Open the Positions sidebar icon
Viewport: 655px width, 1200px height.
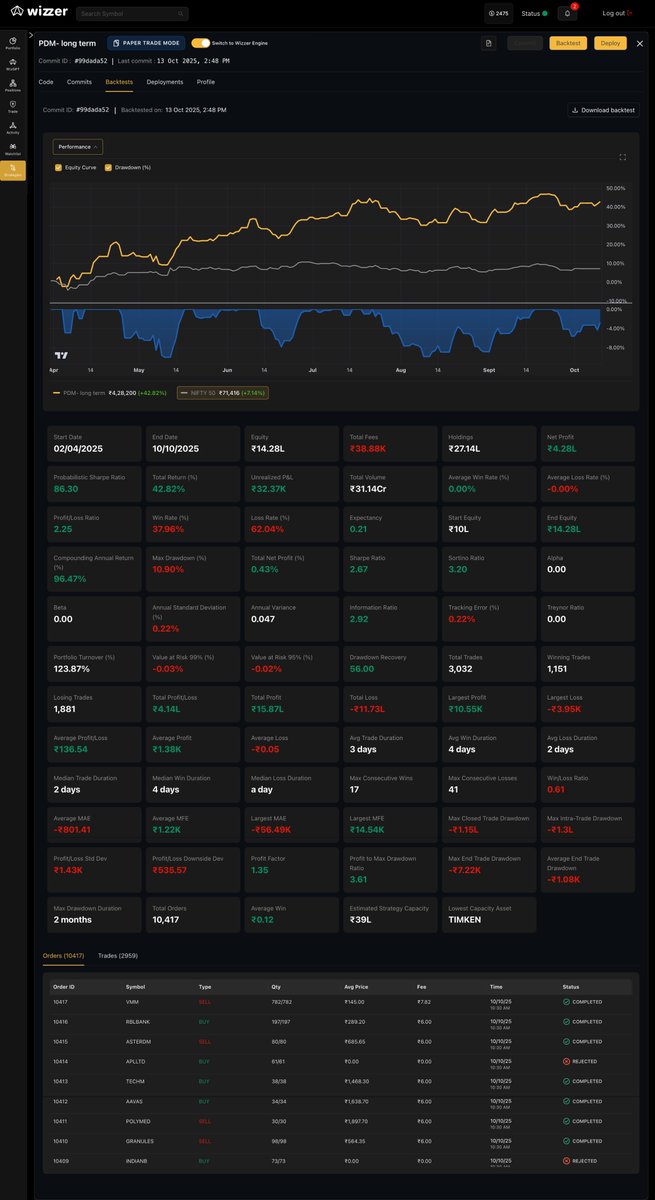[x=13, y=84]
